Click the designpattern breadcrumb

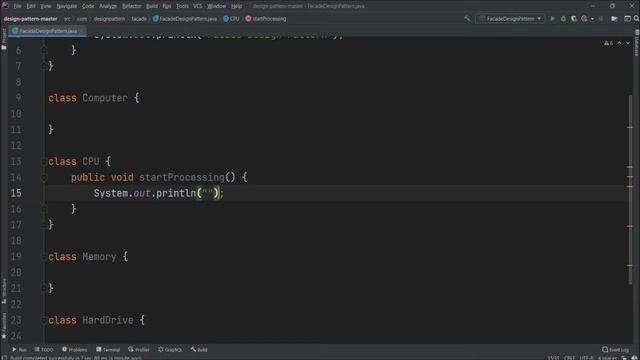[109, 19]
